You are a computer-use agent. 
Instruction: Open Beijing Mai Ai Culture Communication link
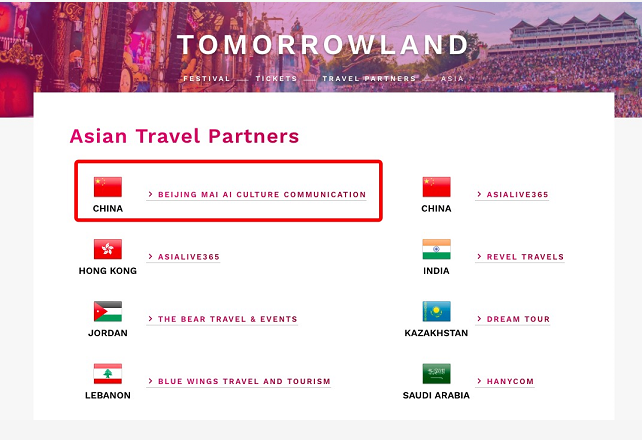click(257, 194)
